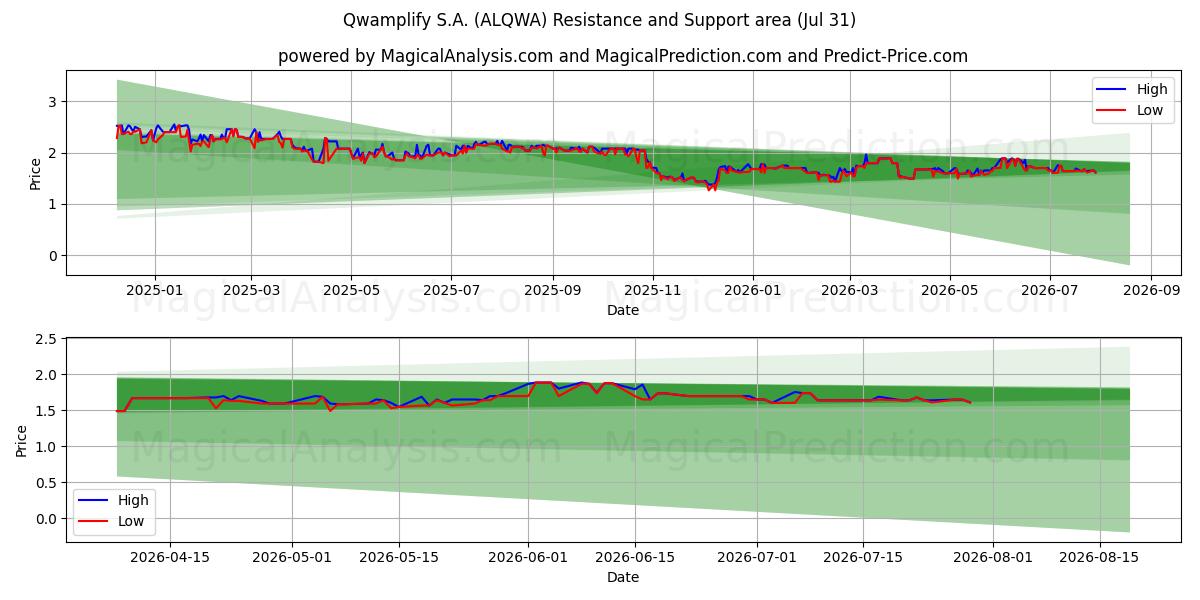Click the top chart x-axis label '2025-03'

pos(251,291)
